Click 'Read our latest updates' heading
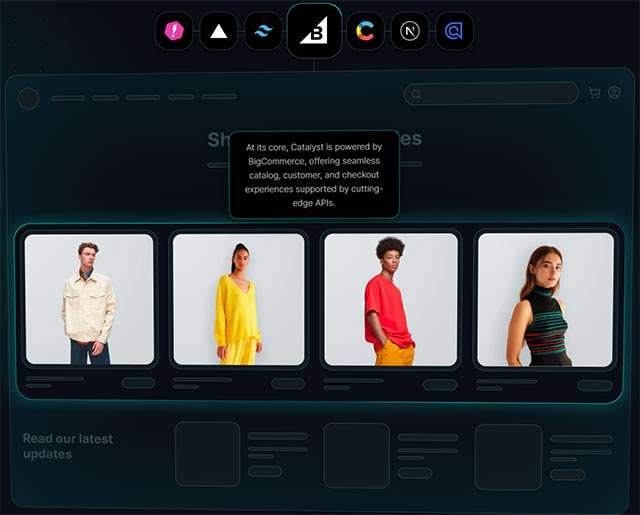This screenshot has width=640, height=515. pyautogui.click(x=68, y=446)
